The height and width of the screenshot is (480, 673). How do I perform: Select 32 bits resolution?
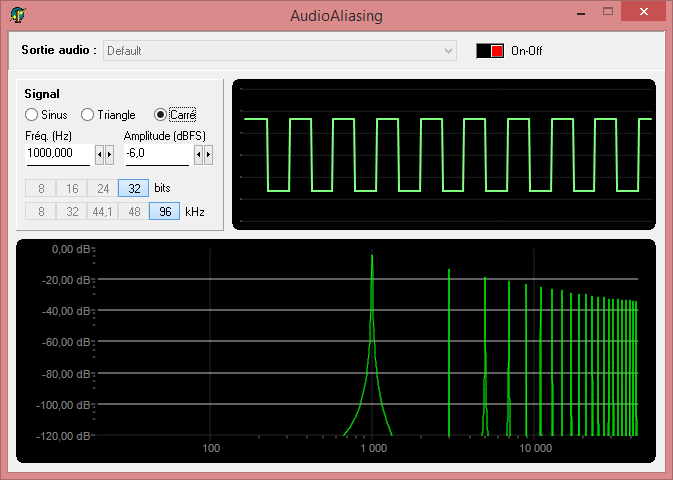tap(133, 188)
